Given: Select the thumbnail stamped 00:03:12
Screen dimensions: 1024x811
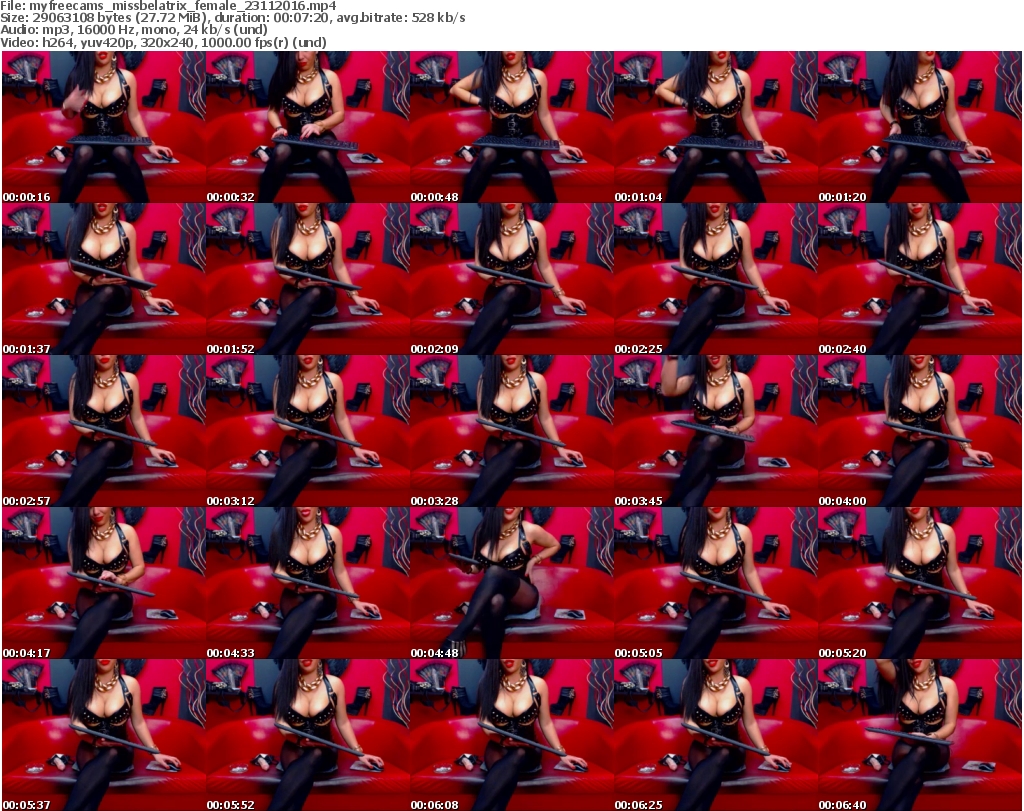Looking at the screenshot, I should pyautogui.click(x=308, y=431).
